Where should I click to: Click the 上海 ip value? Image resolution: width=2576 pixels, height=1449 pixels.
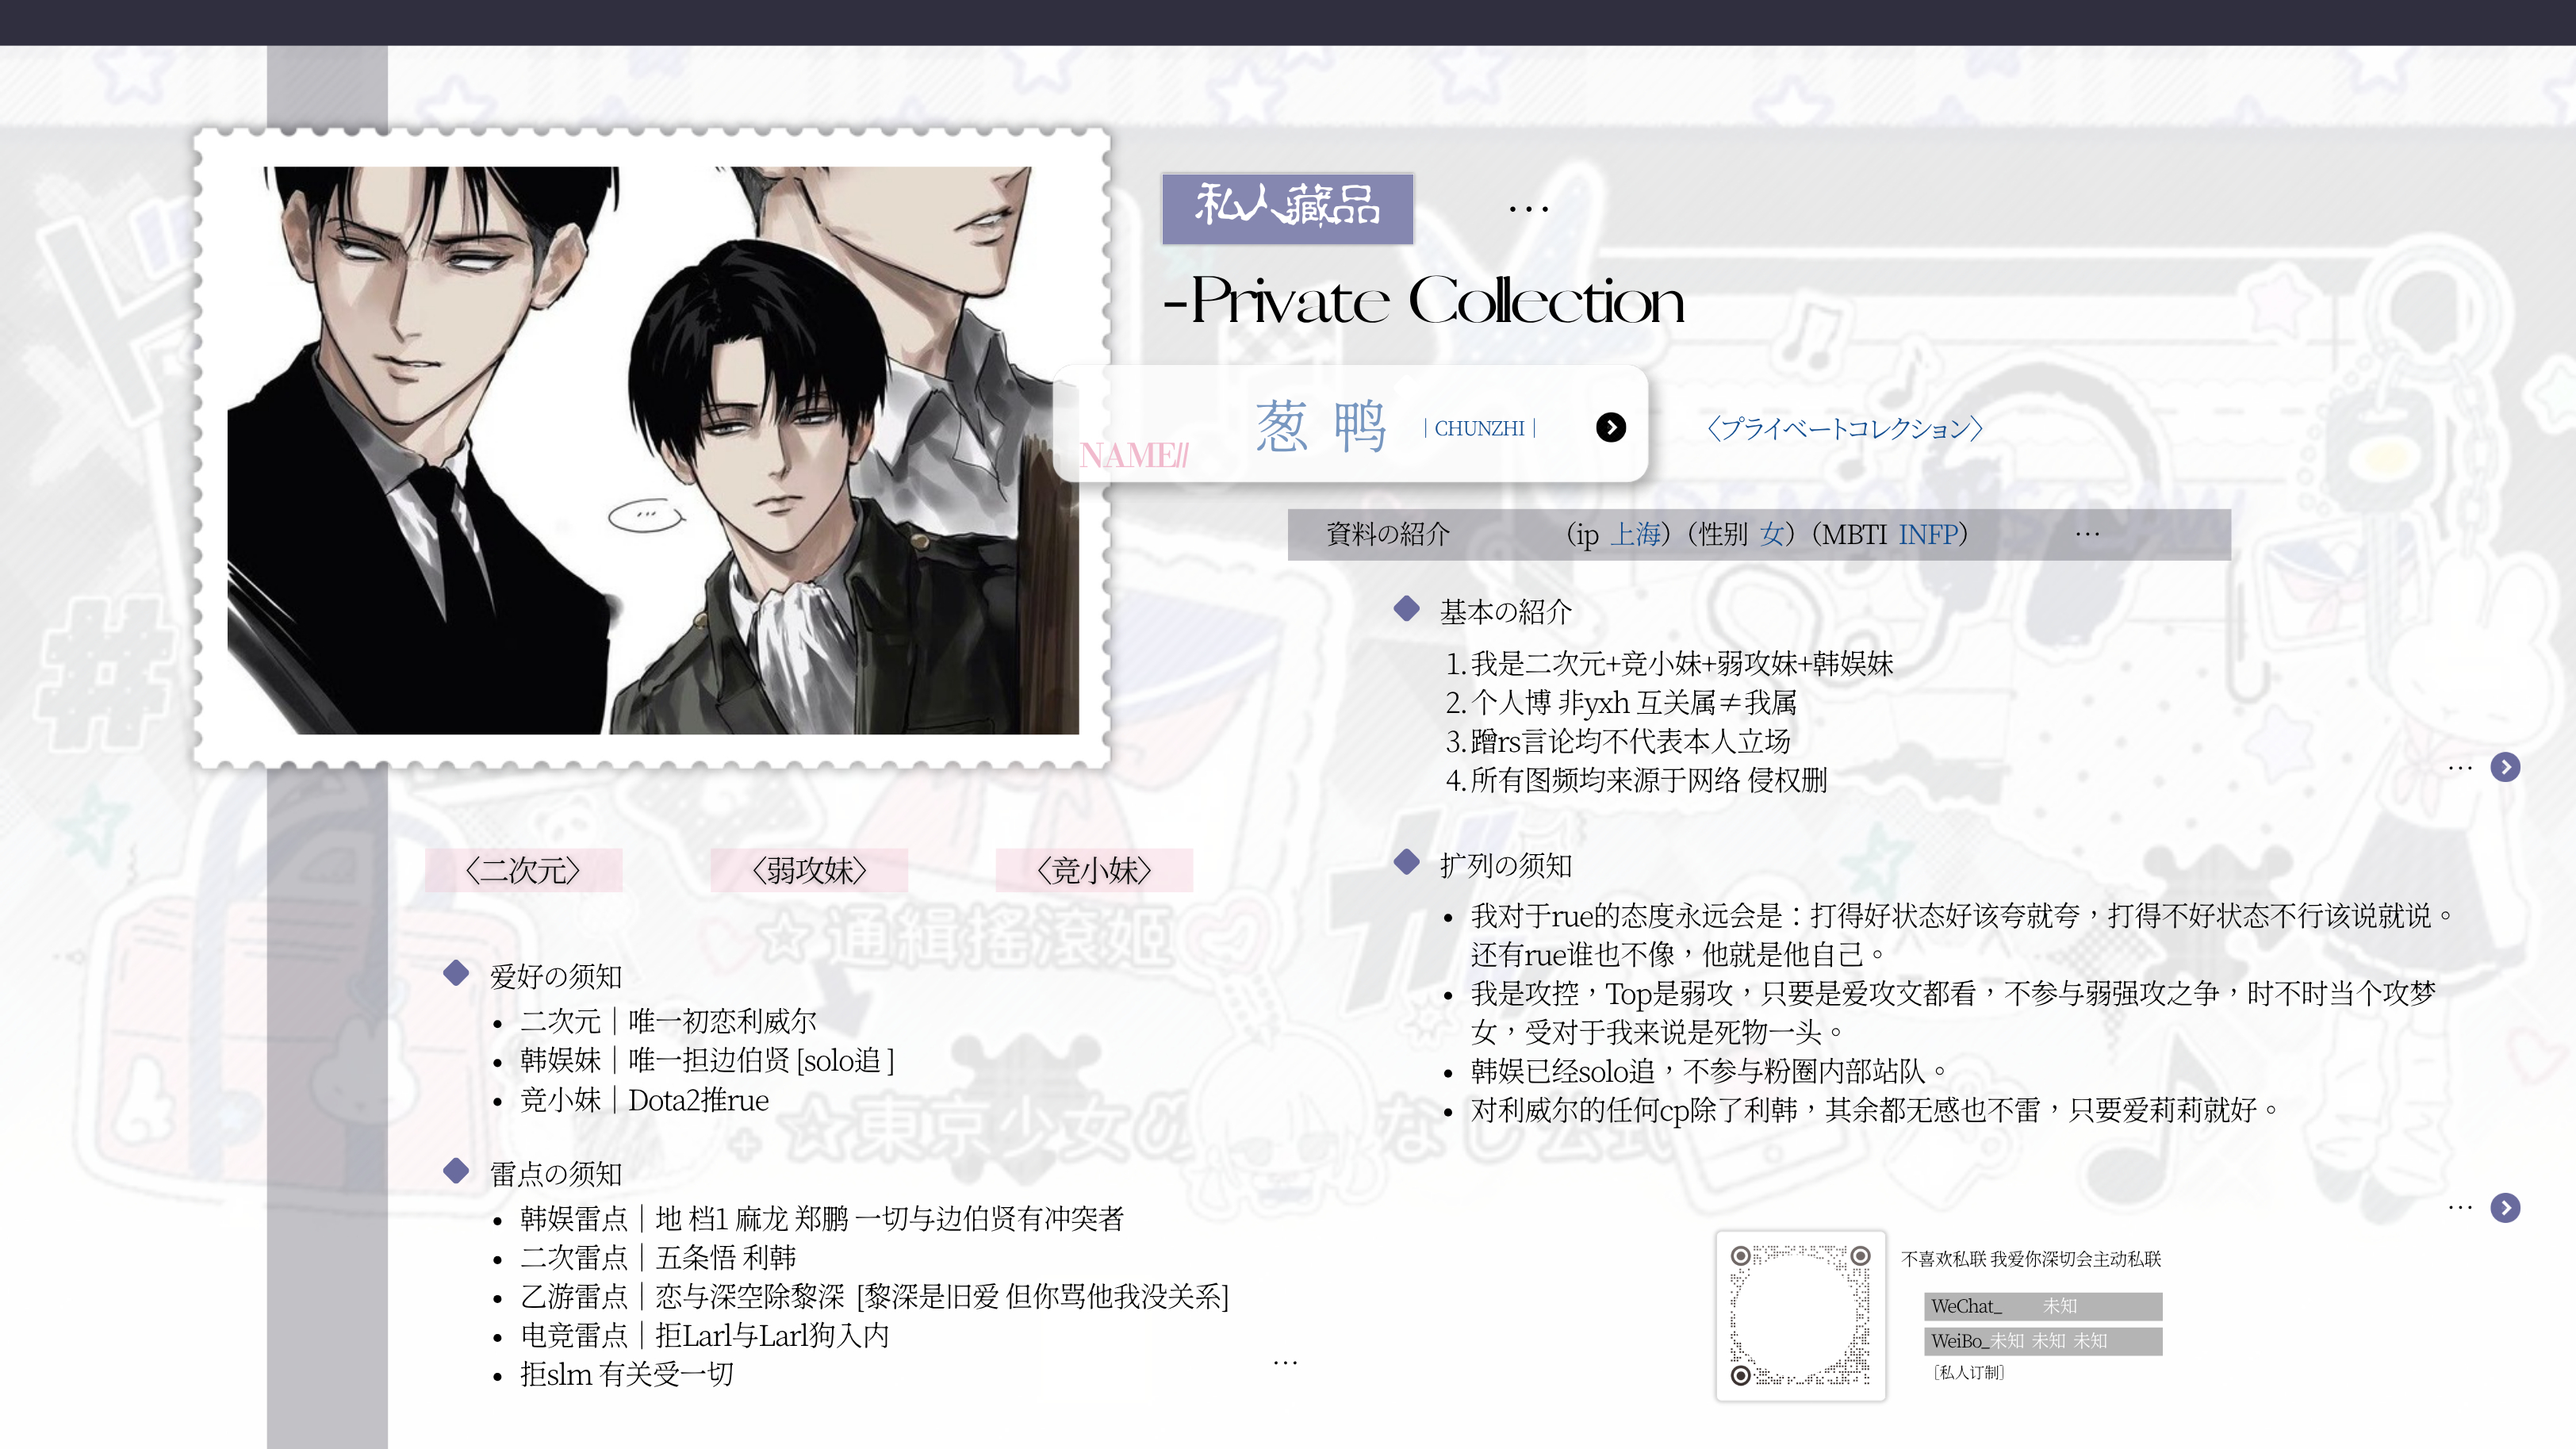(1635, 534)
